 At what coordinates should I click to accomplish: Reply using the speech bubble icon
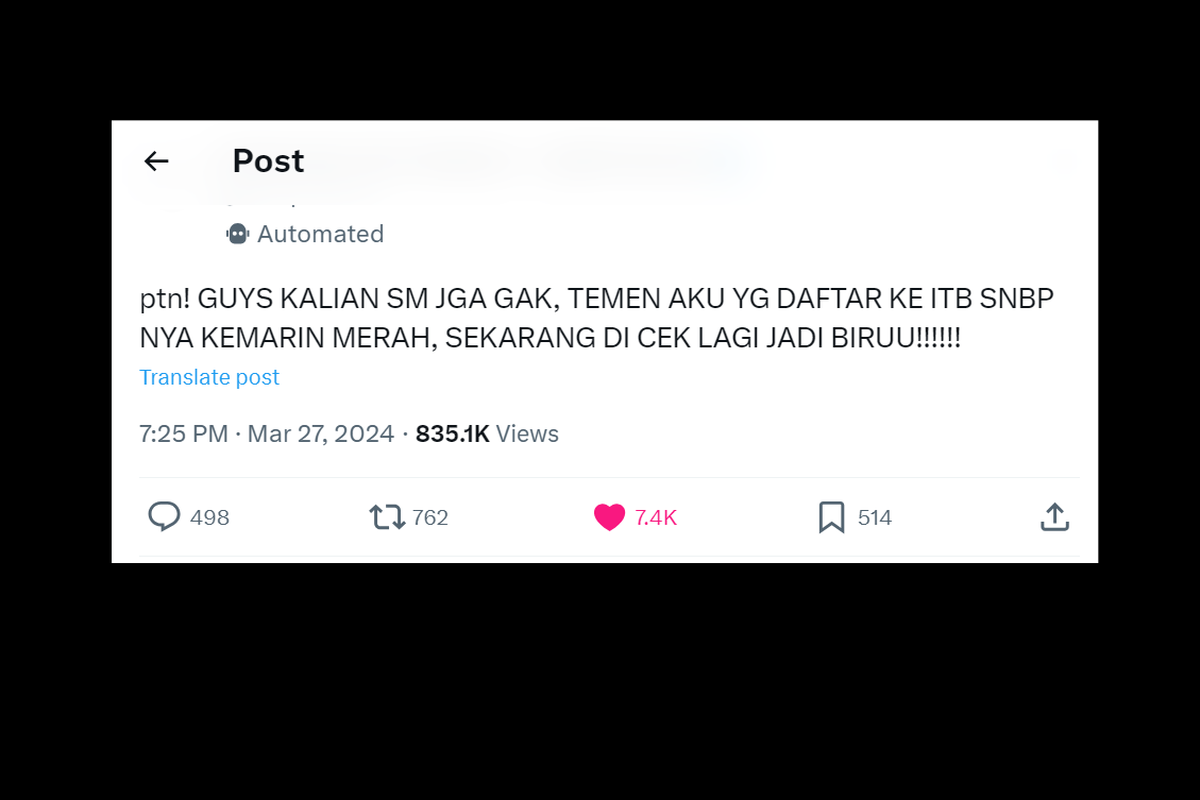pos(164,517)
